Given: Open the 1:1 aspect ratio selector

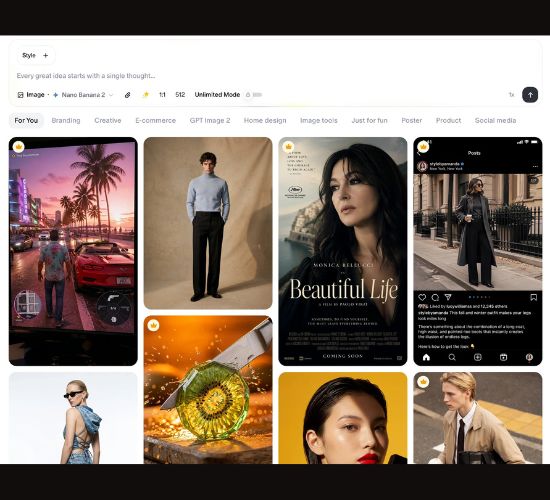Looking at the screenshot, I should pyautogui.click(x=162, y=95).
